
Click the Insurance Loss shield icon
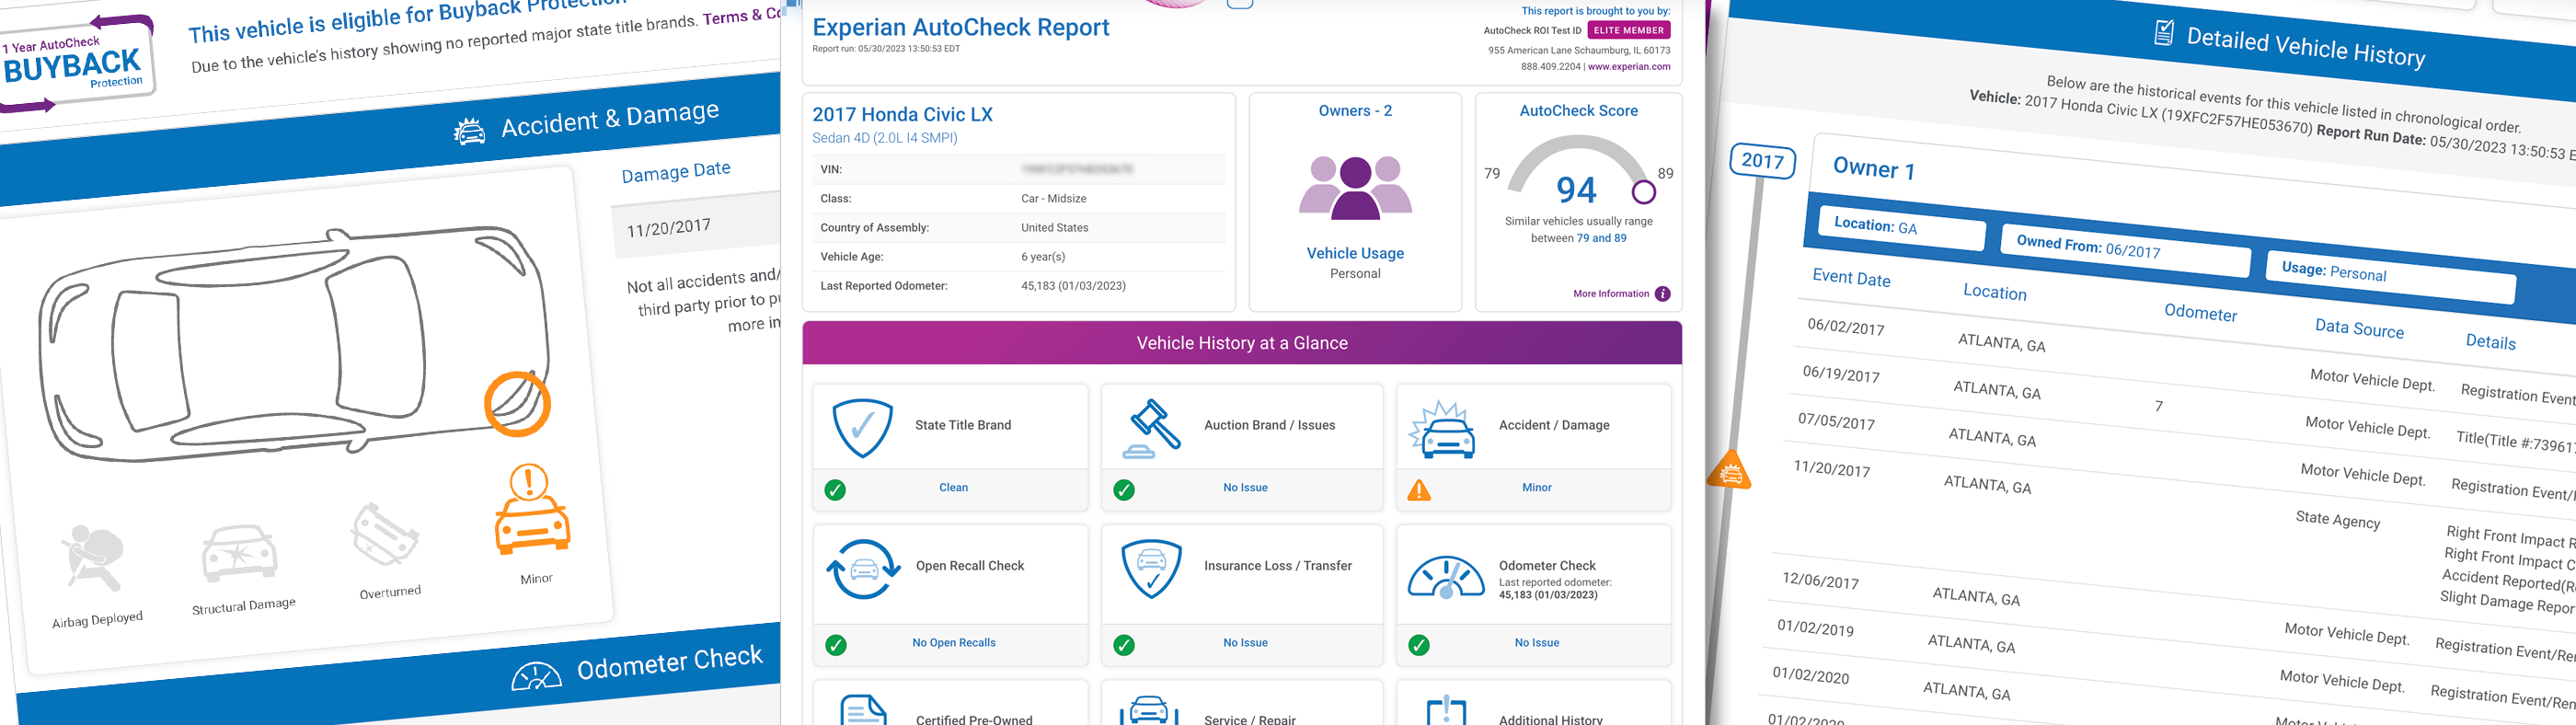(1151, 568)
